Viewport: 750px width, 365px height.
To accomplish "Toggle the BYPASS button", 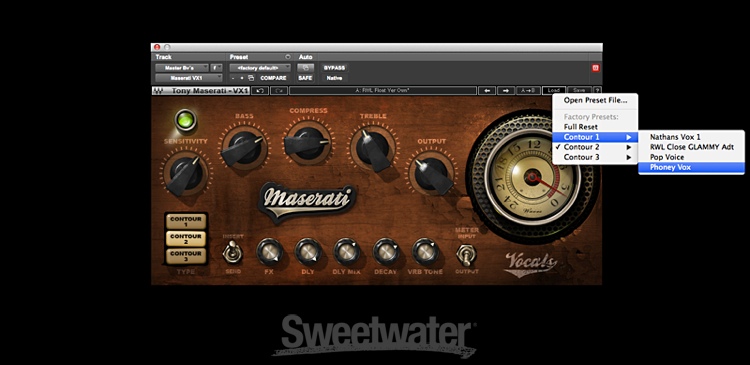I will 334,68.
